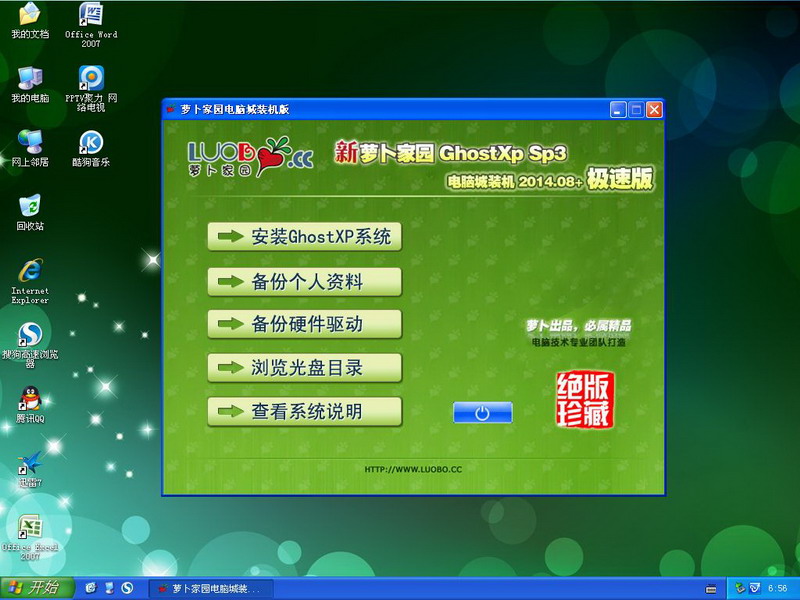Image resolution: width=800 pixels, height=600 pixels.
Task: Launch 酷狗音乐 desktop shortcut
Action: pos(91,148)
